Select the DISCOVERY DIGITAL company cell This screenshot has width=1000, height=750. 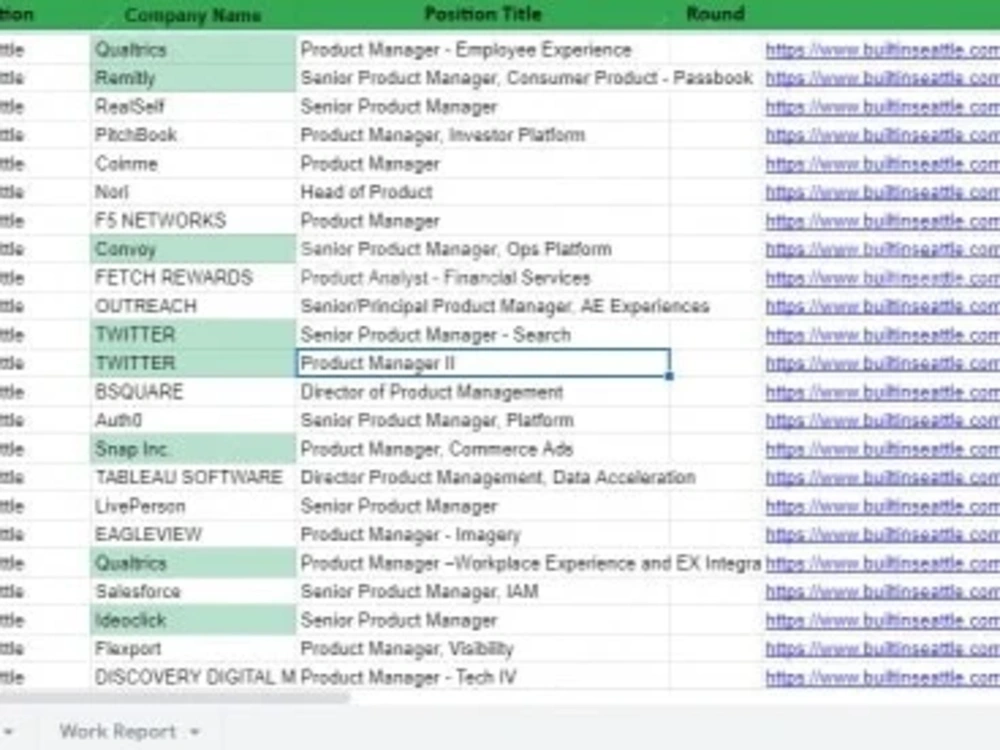click(x=193, y=677)
